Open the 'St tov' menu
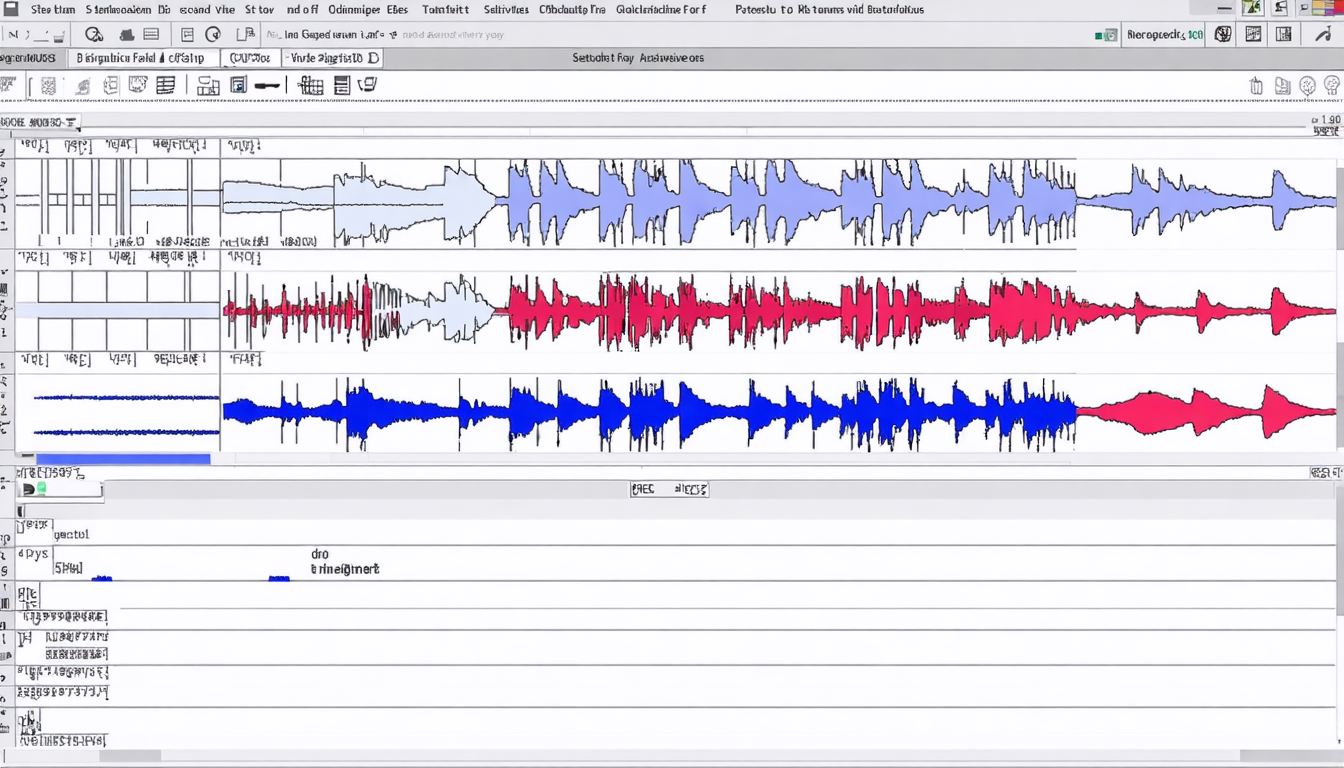1344x768 pixels. click(260, 9)
